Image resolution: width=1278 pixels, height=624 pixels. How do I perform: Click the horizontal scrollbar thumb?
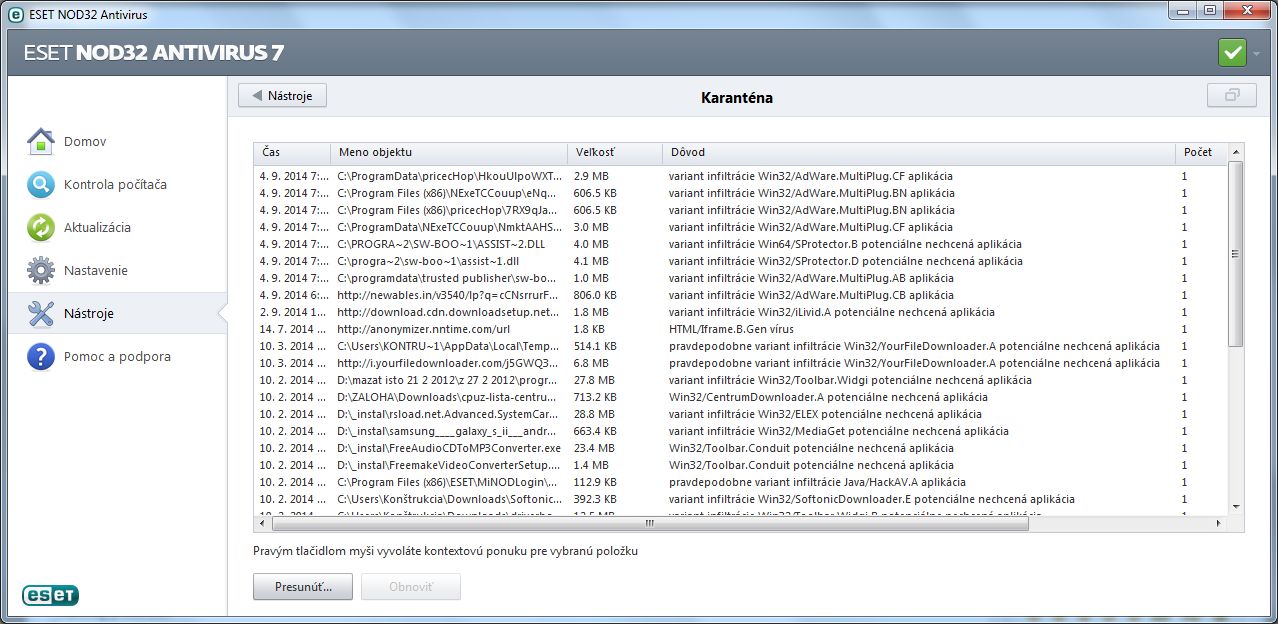649,523
